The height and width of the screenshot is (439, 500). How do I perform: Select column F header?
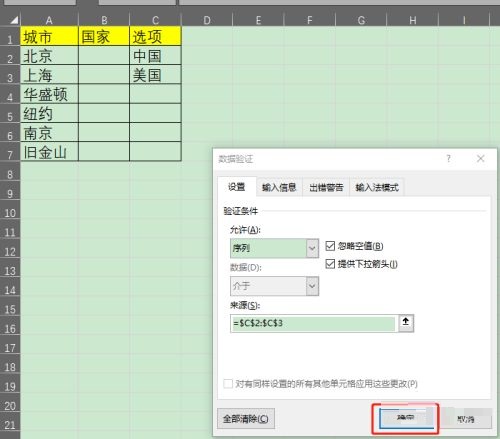coord(310,20)
